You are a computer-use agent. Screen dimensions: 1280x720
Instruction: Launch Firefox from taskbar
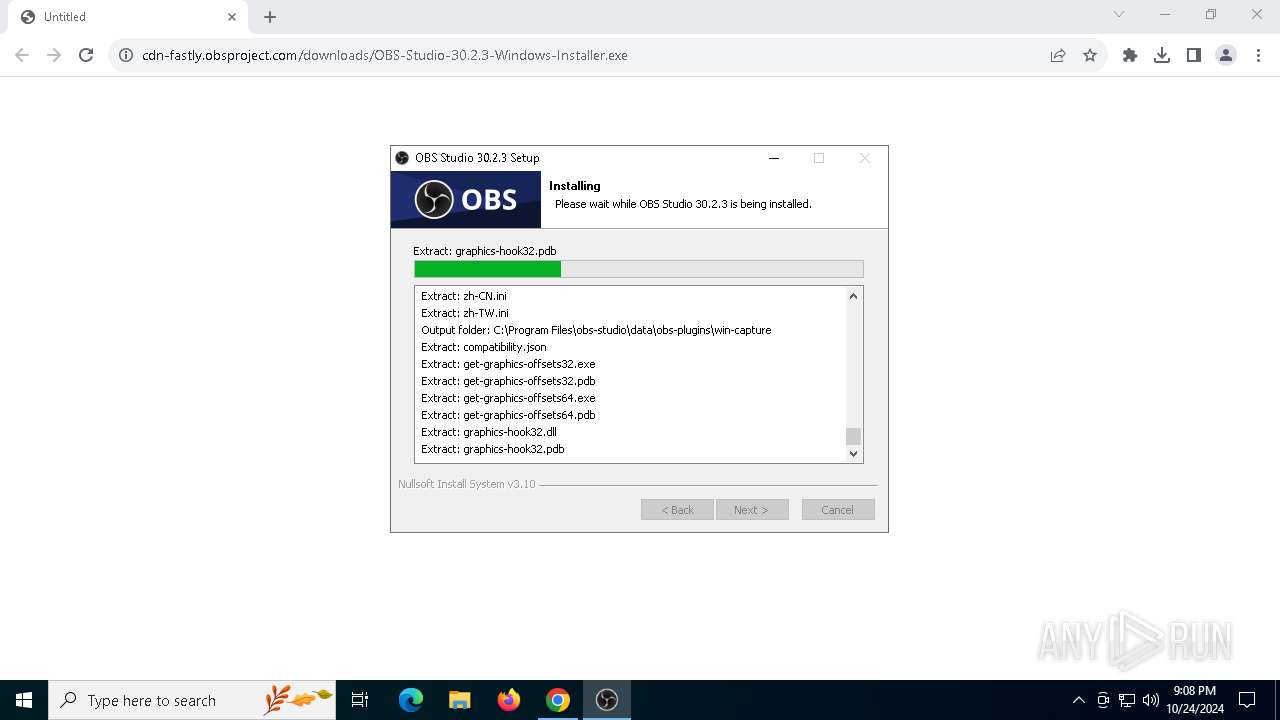coord(509,700)
